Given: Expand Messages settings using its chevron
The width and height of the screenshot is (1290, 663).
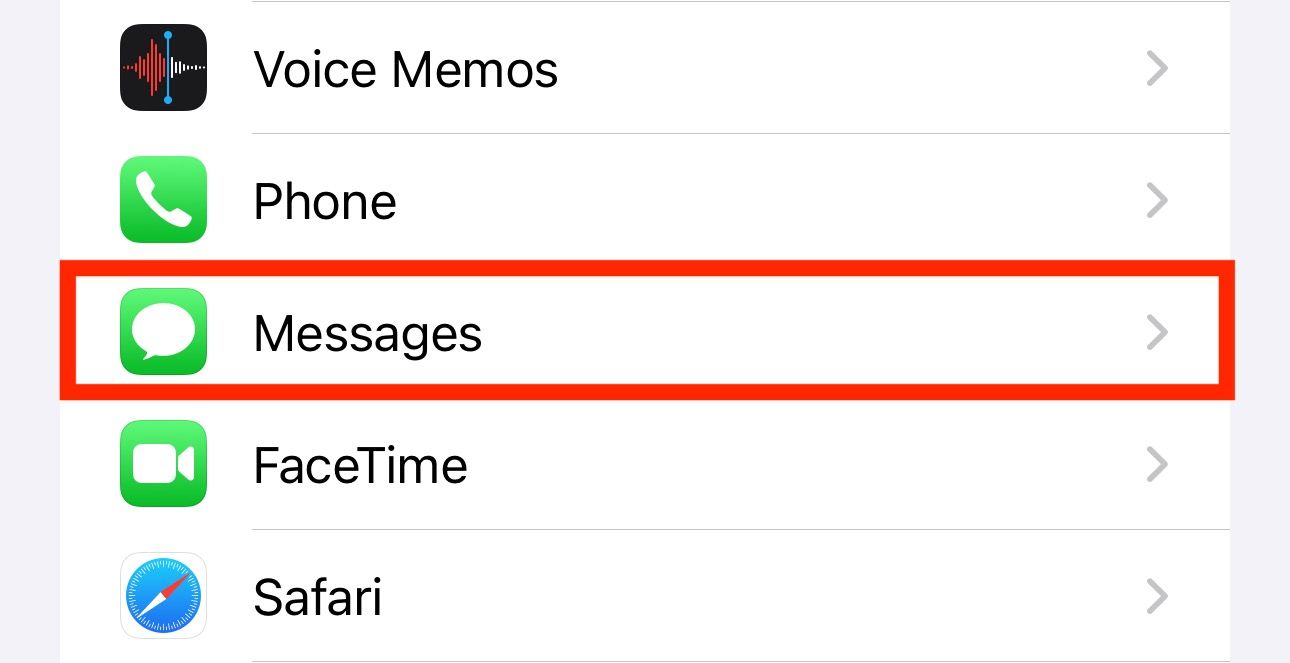Looking at the screenshot, I should click(x=1157, y=332).
